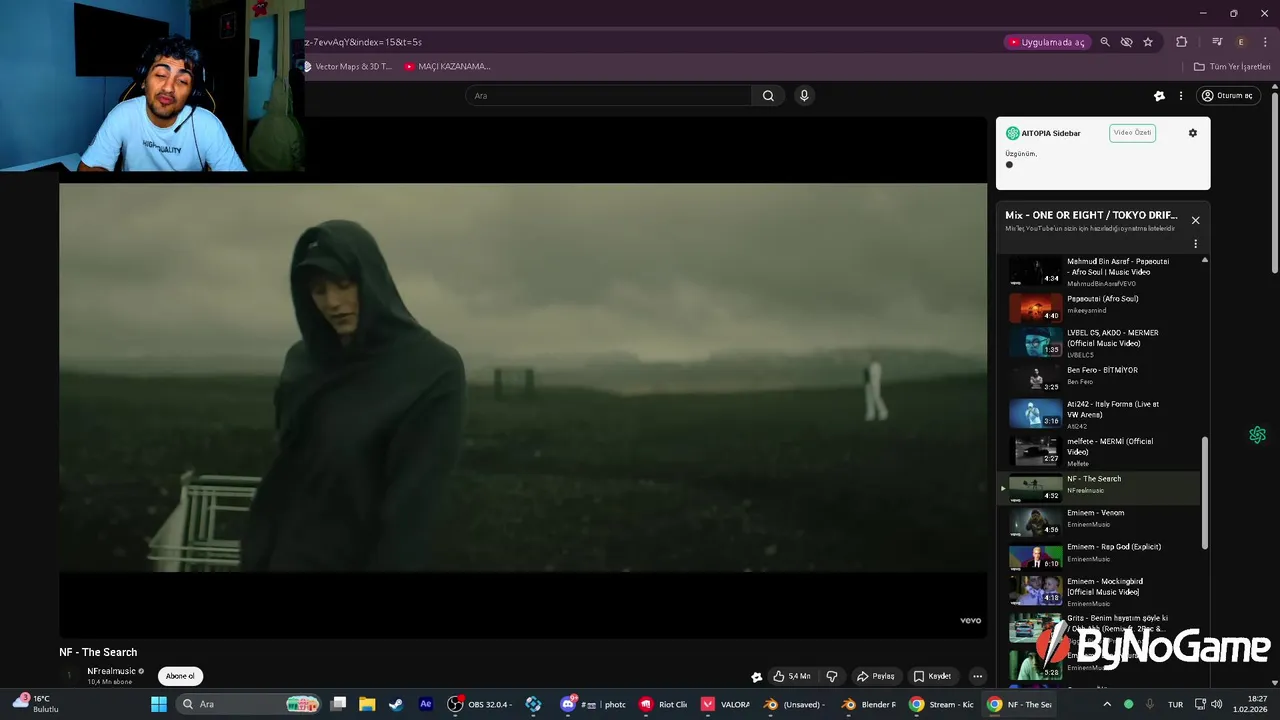Image resolution: width=1280 pixels, height=720 pixels.
Task: Save video with Kaydet button
Action: pos(932,676)
